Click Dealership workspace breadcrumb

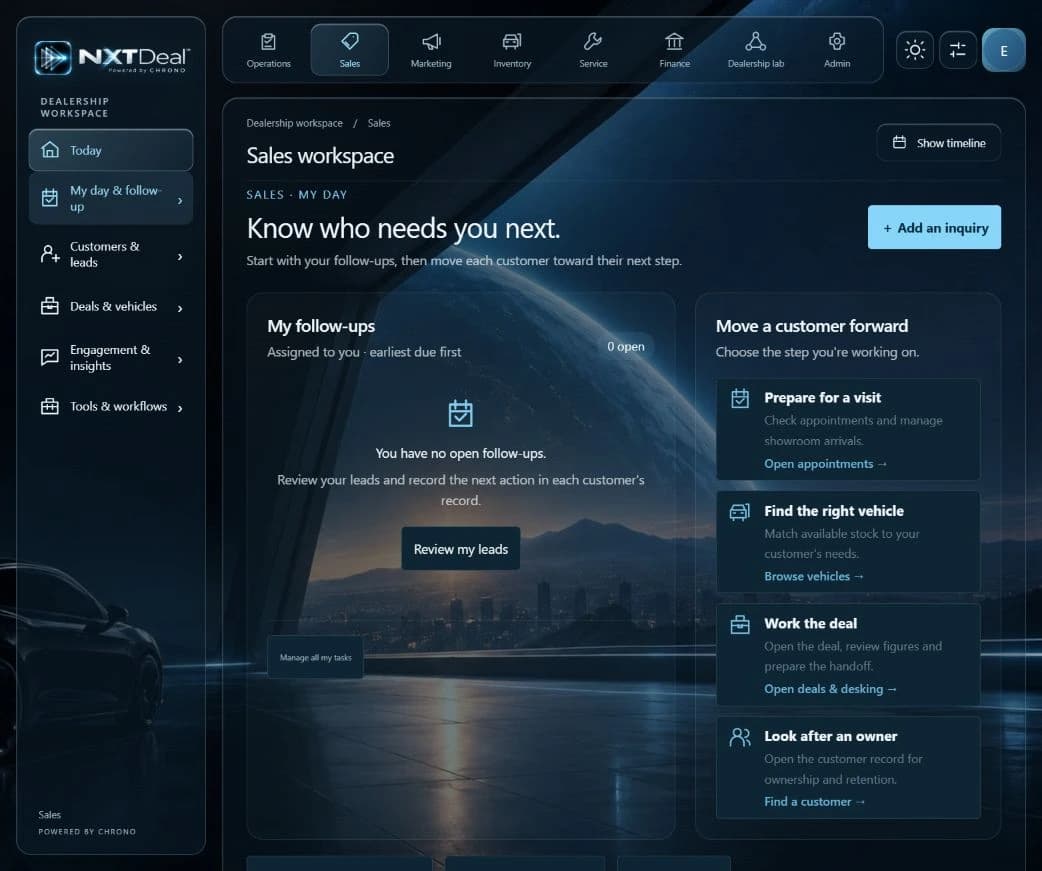[x=294, y=123]
